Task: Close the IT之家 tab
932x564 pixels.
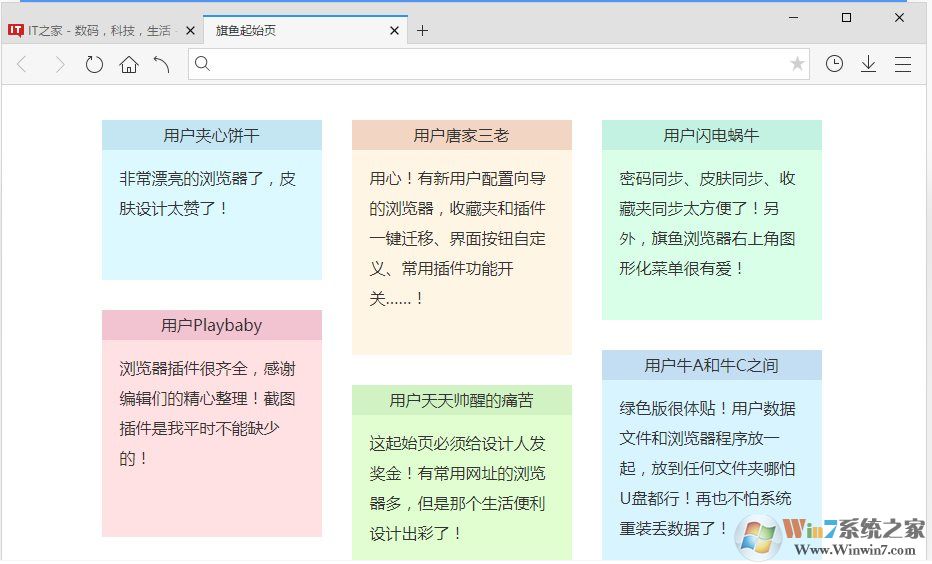Action: (191, 31)
